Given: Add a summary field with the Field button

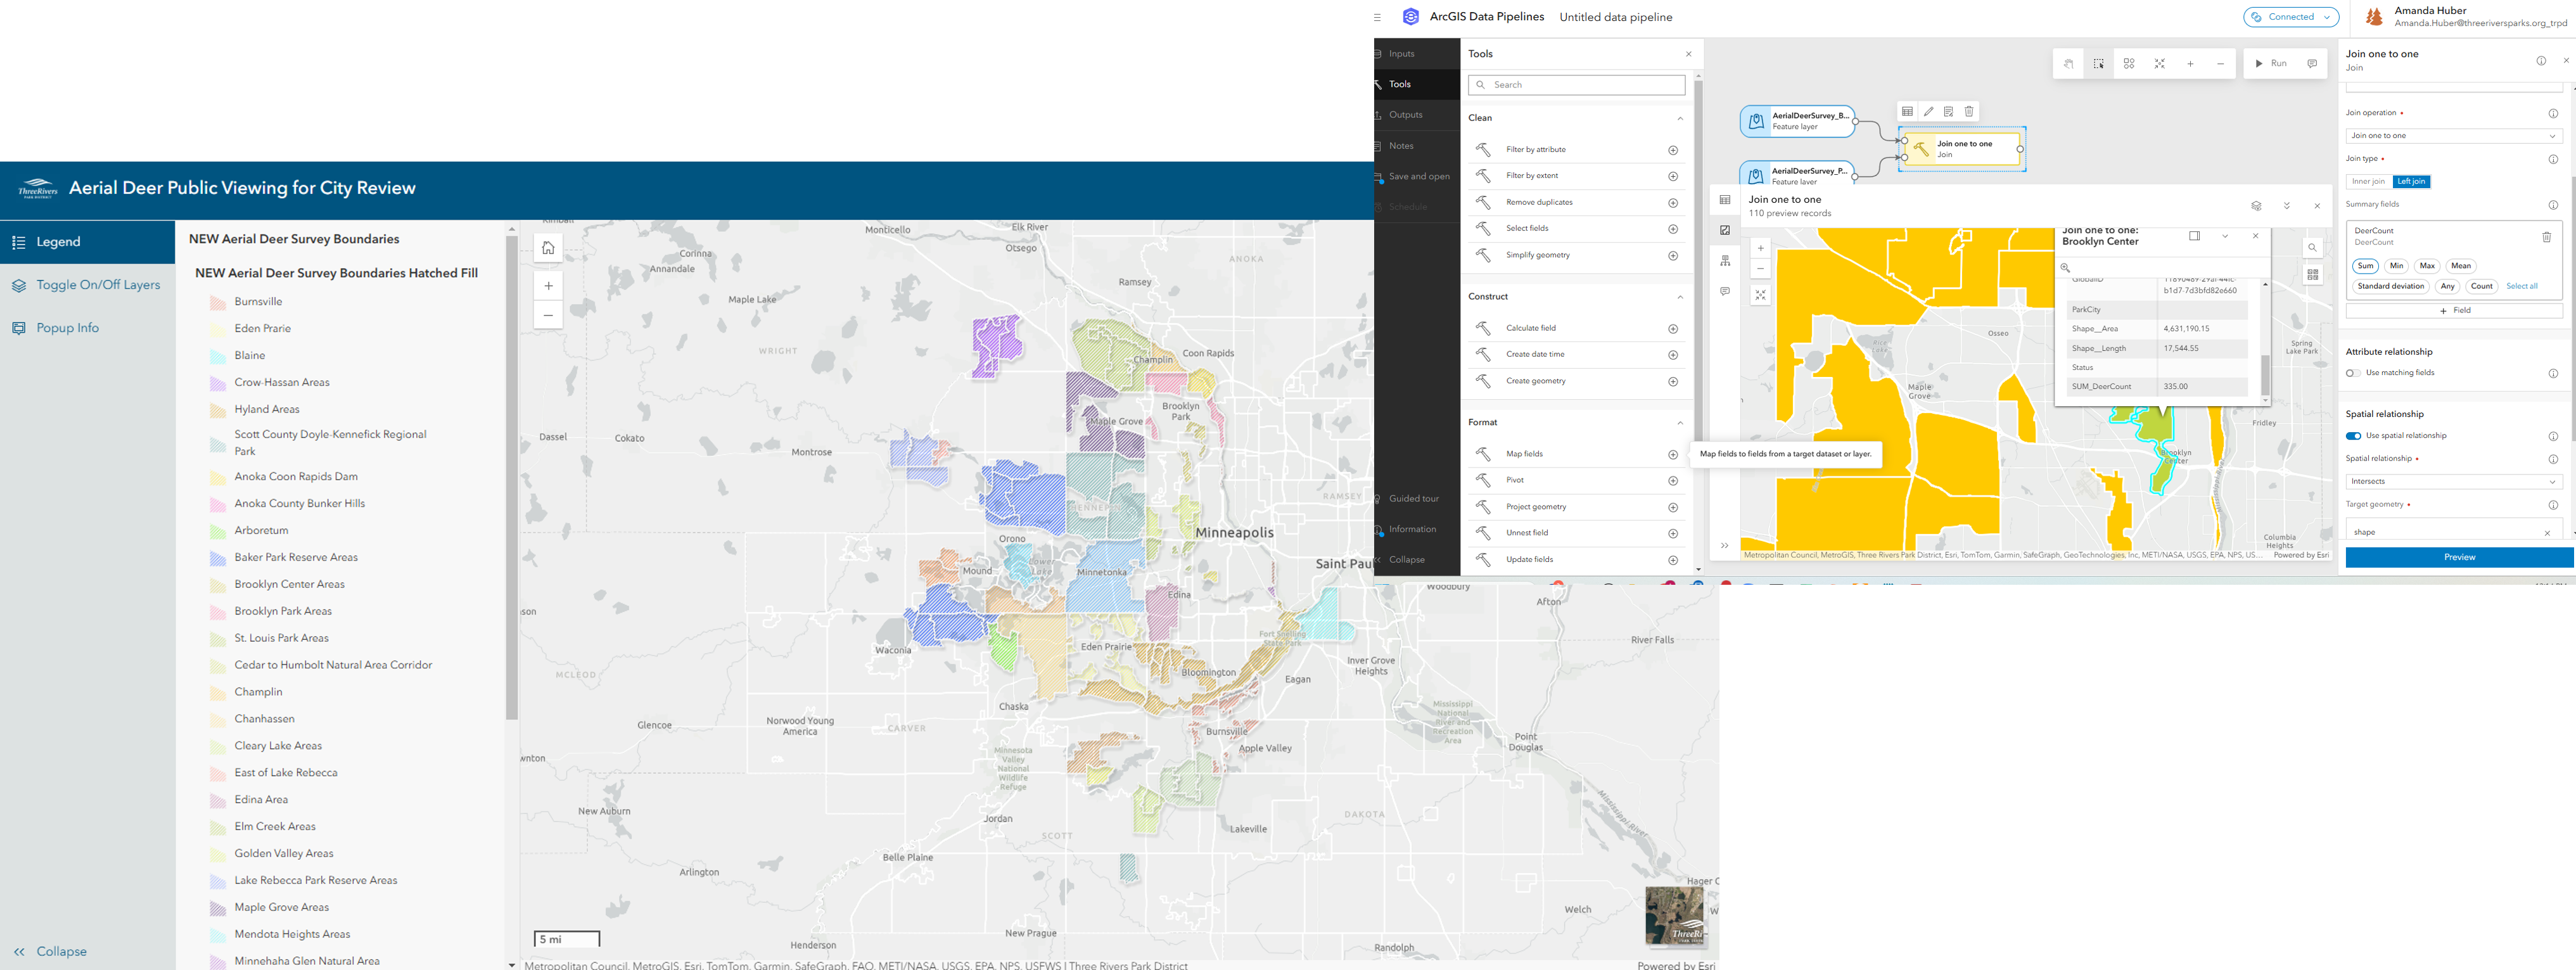Looking at the screenshot, I should pyautogui.click(x=2454, y=311).
